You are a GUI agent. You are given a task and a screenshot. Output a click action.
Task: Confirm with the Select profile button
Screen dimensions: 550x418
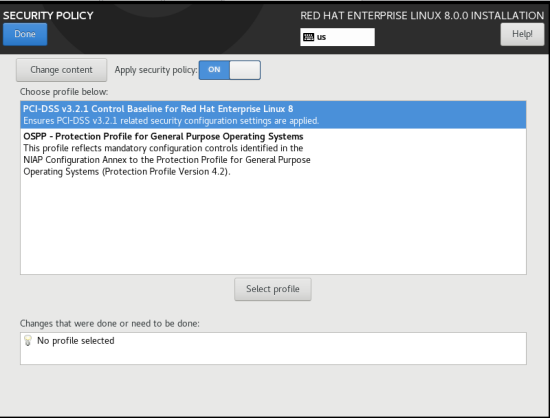pyautogui.click(x=273, y=289)
